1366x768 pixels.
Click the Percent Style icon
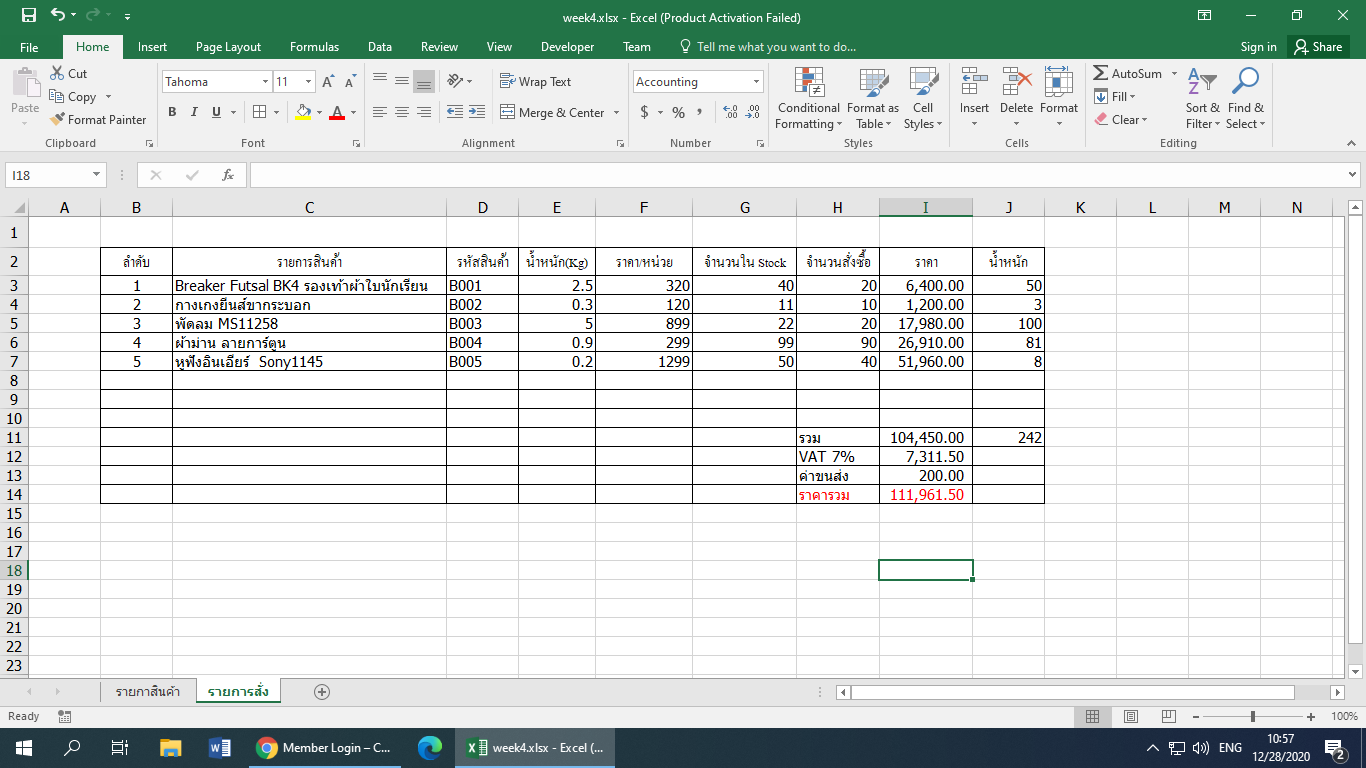[x=678, y=113]
